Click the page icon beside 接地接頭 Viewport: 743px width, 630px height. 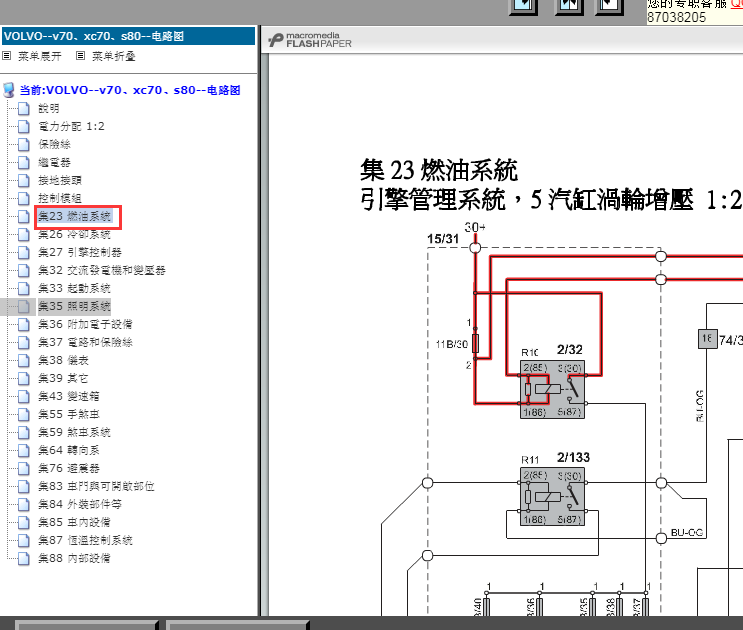click(x=24, y=180)
